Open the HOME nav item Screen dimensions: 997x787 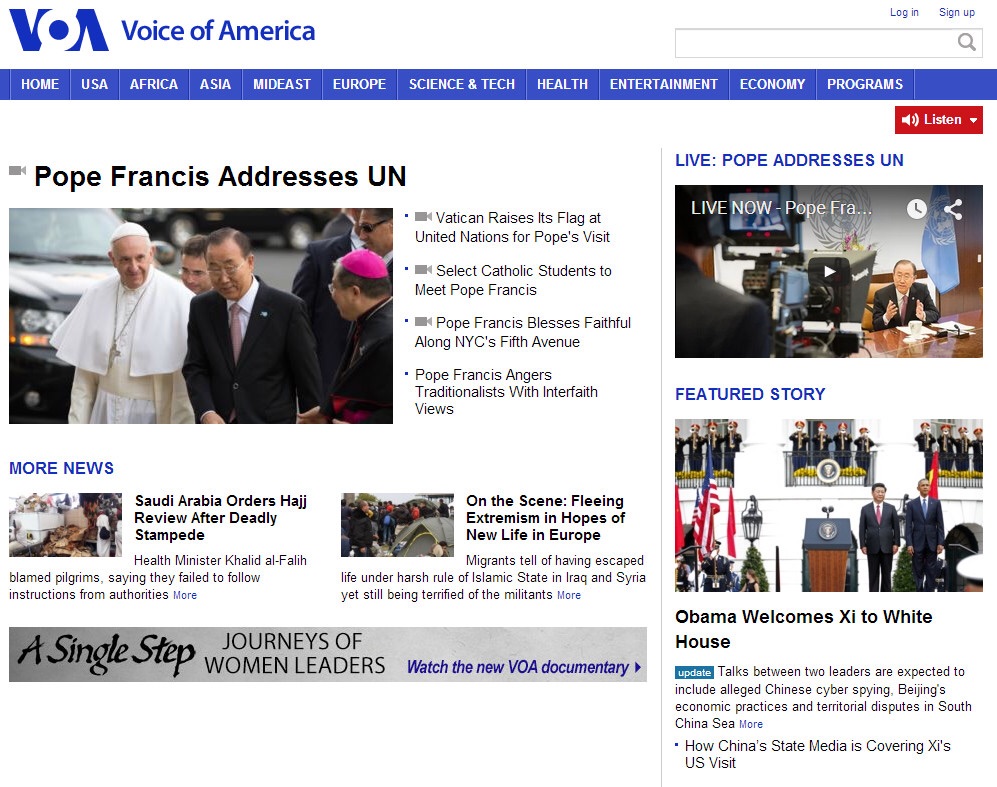click(39, 85)
